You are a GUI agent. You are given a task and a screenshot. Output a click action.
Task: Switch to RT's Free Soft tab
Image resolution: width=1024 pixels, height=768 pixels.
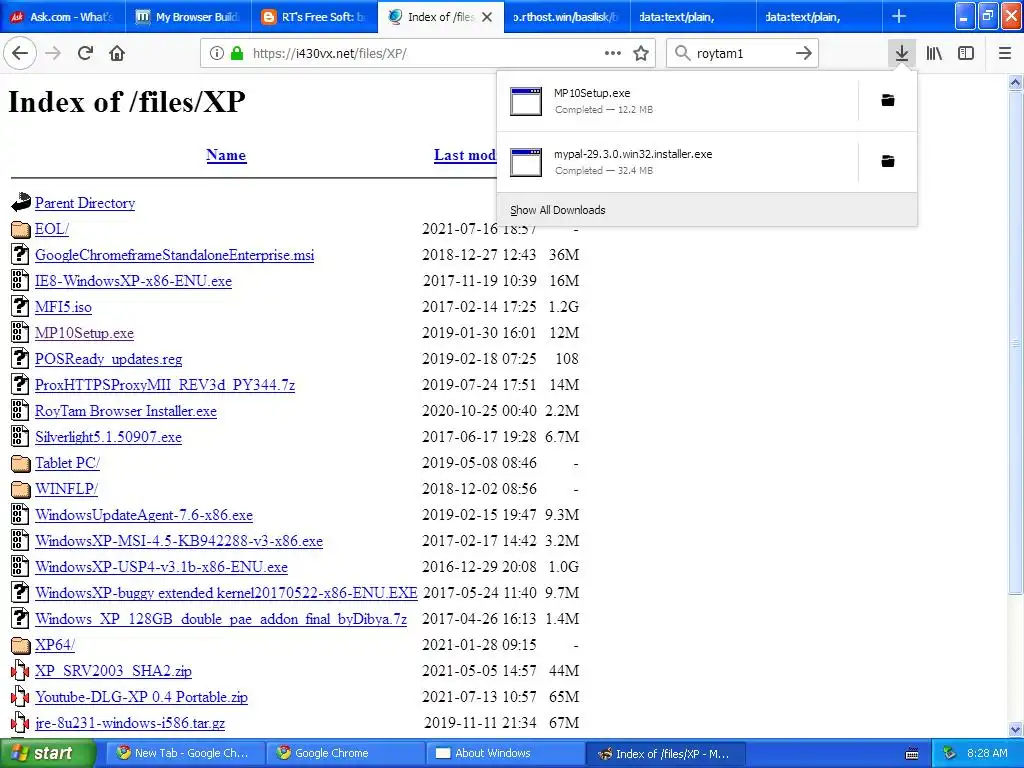pos(314,17)
